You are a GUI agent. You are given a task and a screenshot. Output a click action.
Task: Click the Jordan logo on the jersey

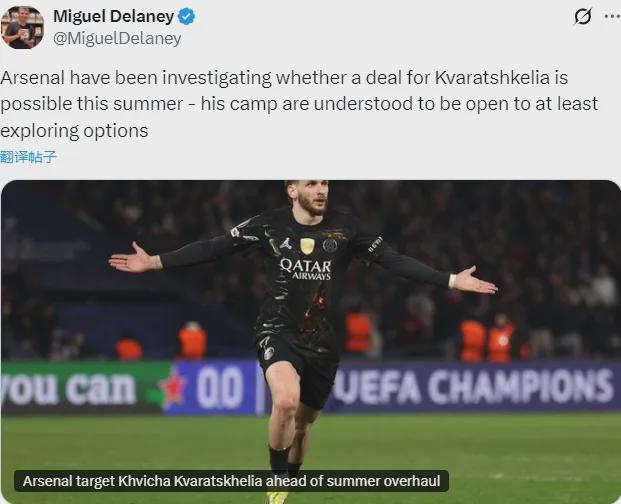[x=286, y=243]
